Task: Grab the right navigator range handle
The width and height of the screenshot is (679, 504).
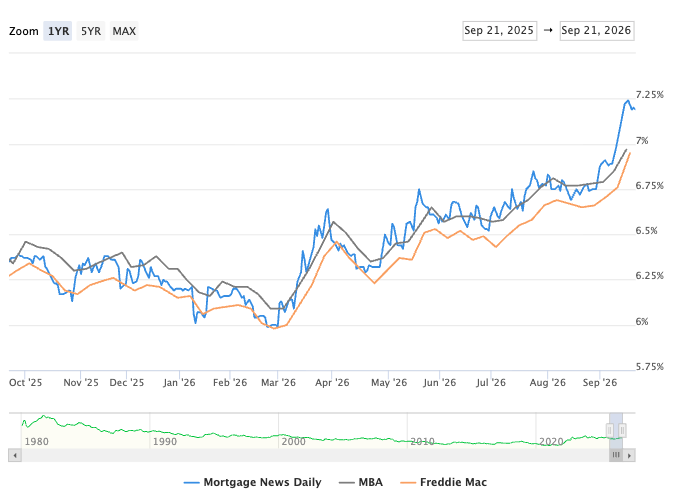Action: coord(622,430)
